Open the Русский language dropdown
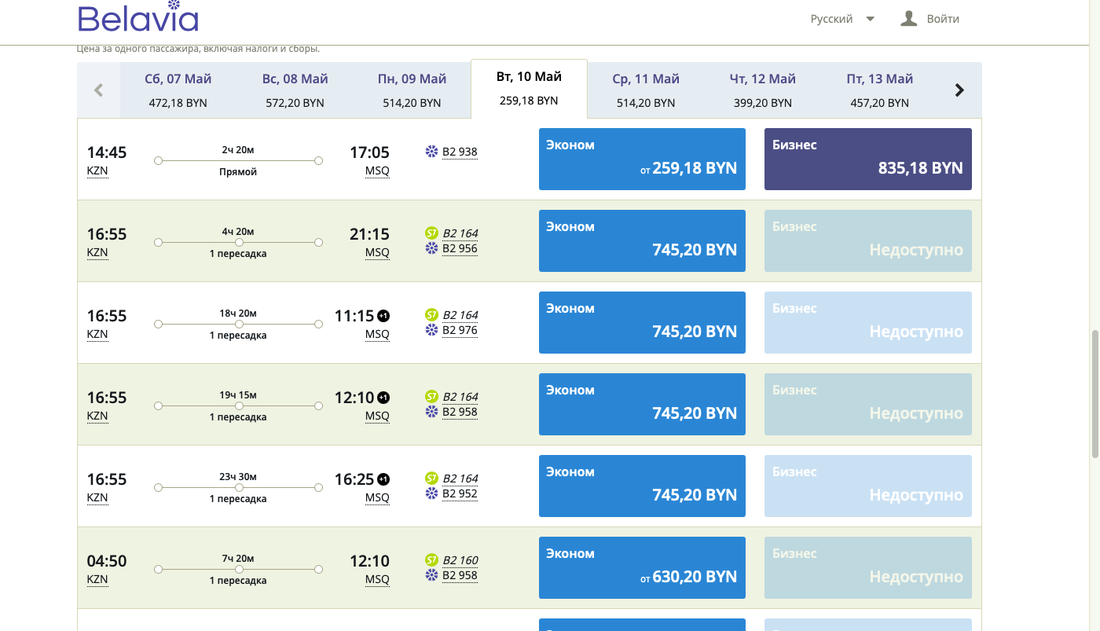This screenshot has height=631, width=1100. point(842,19)
